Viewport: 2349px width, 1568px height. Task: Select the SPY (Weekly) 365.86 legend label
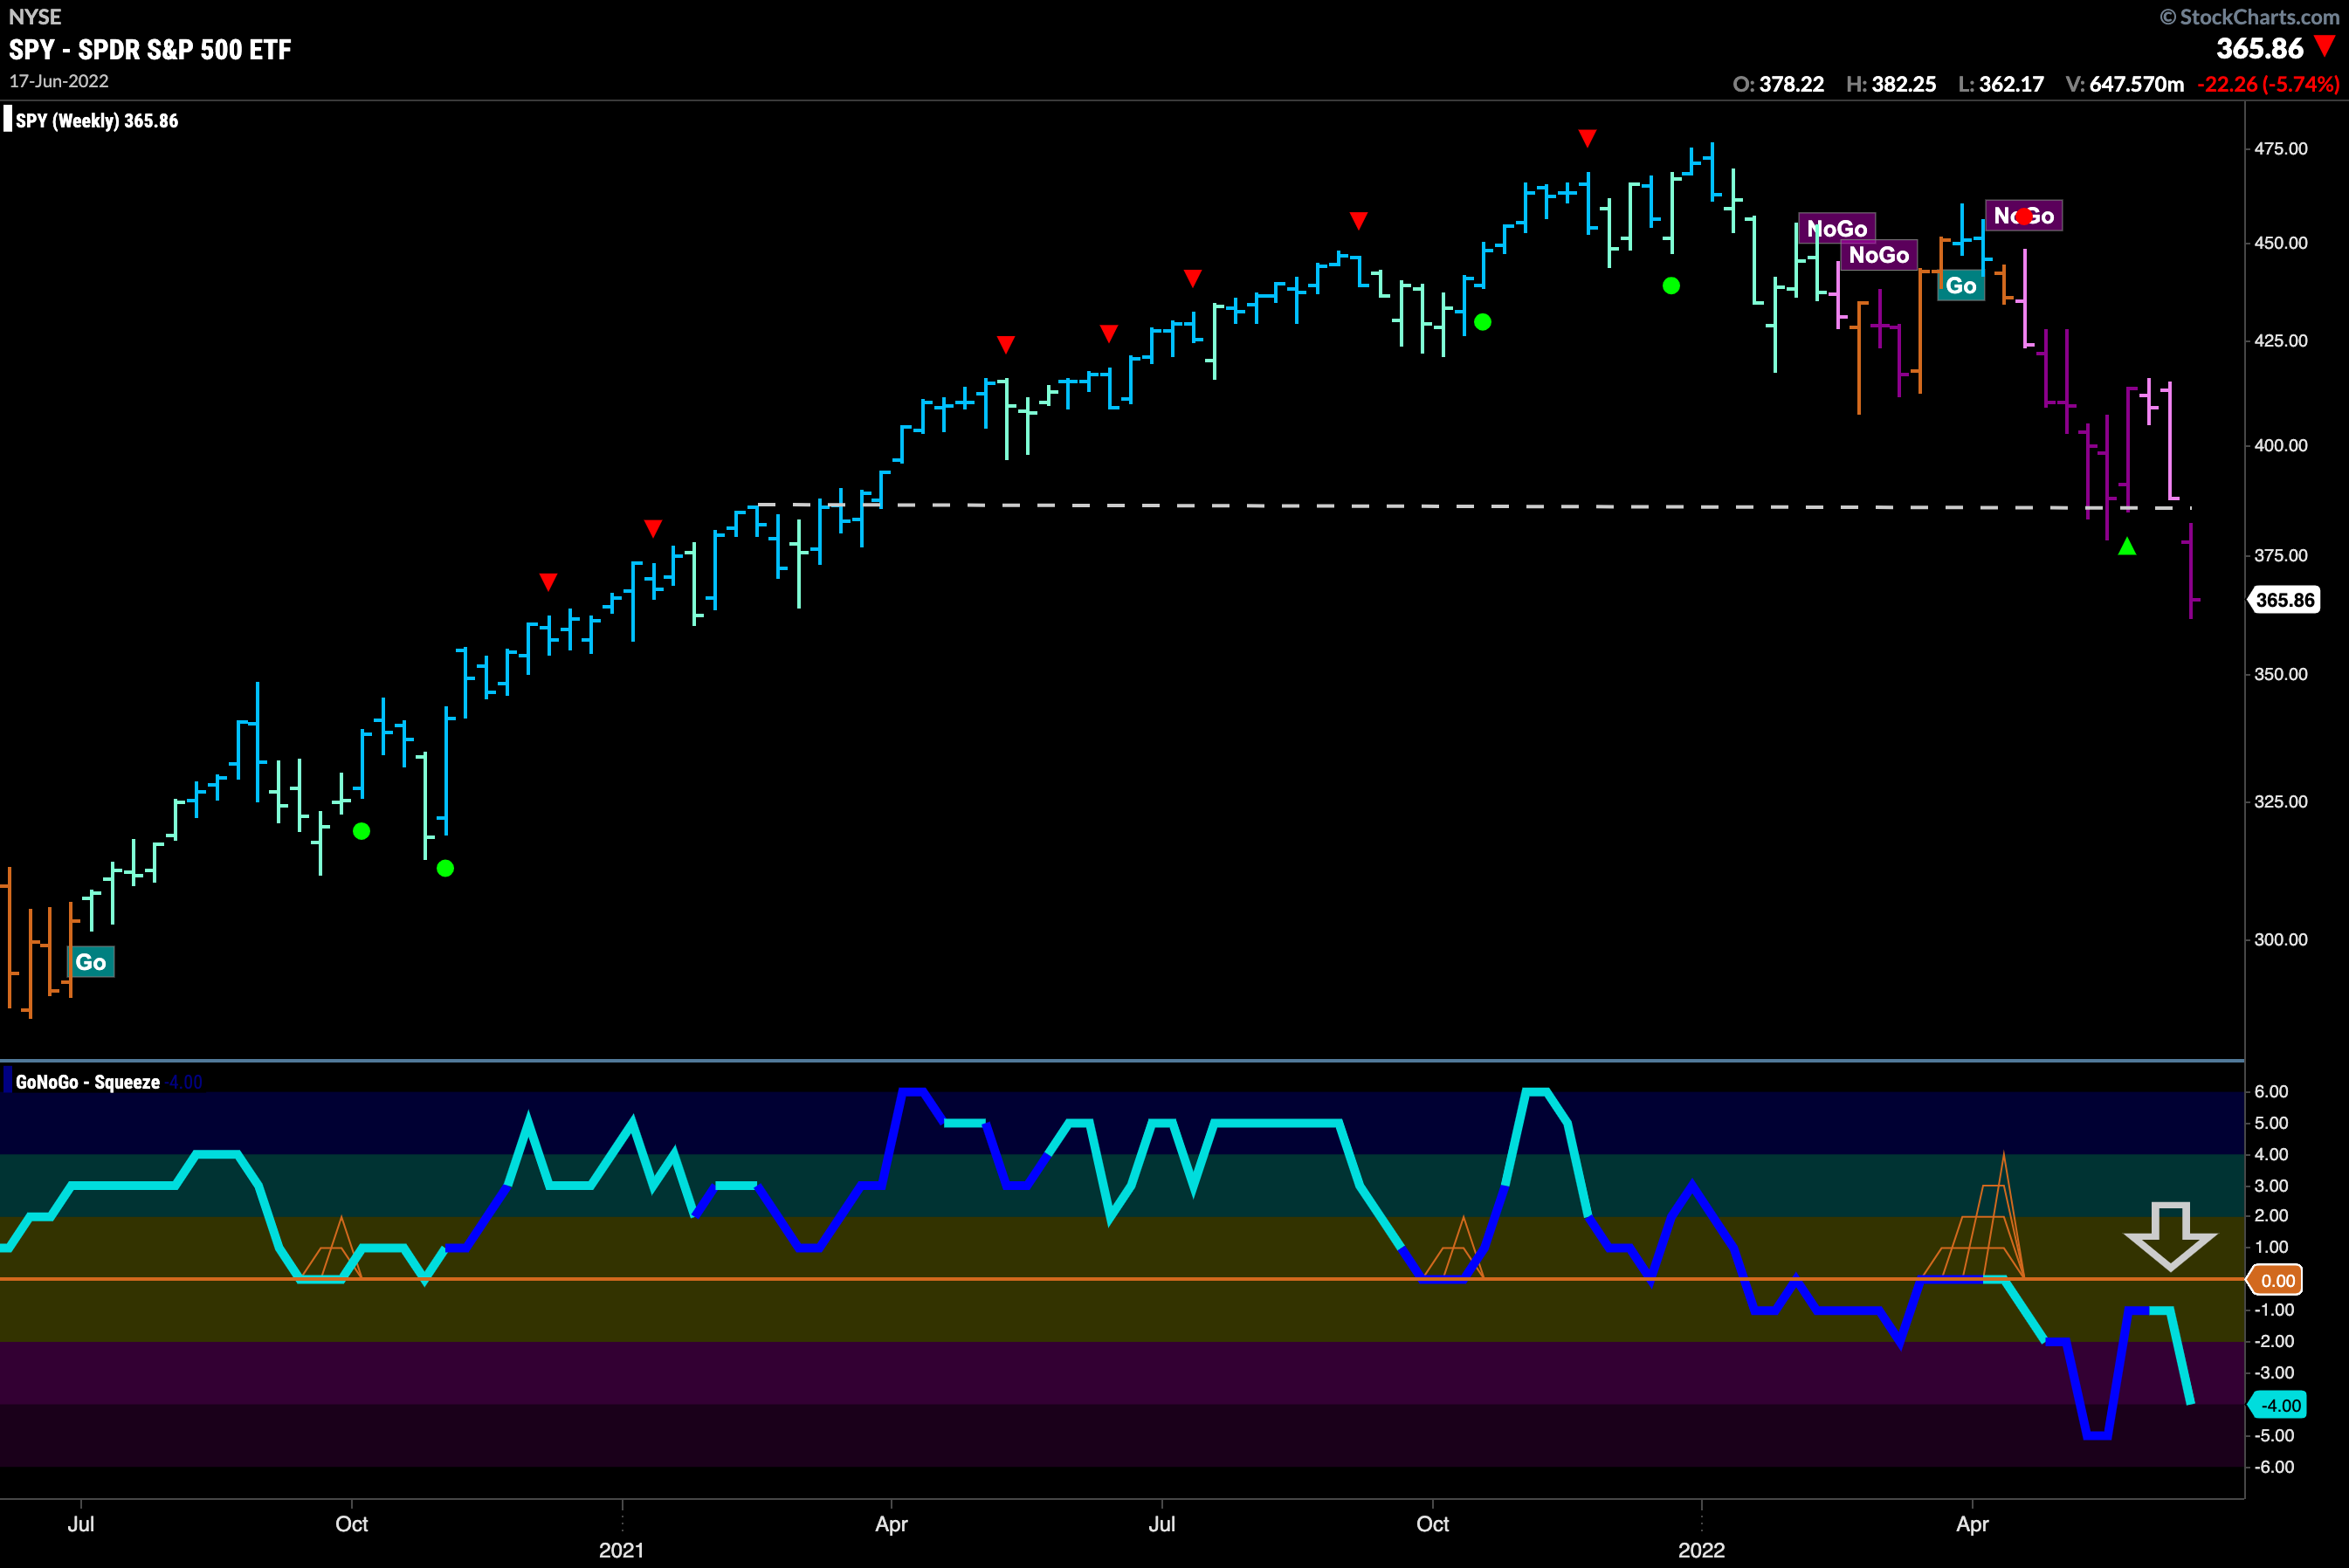point(97,121)
